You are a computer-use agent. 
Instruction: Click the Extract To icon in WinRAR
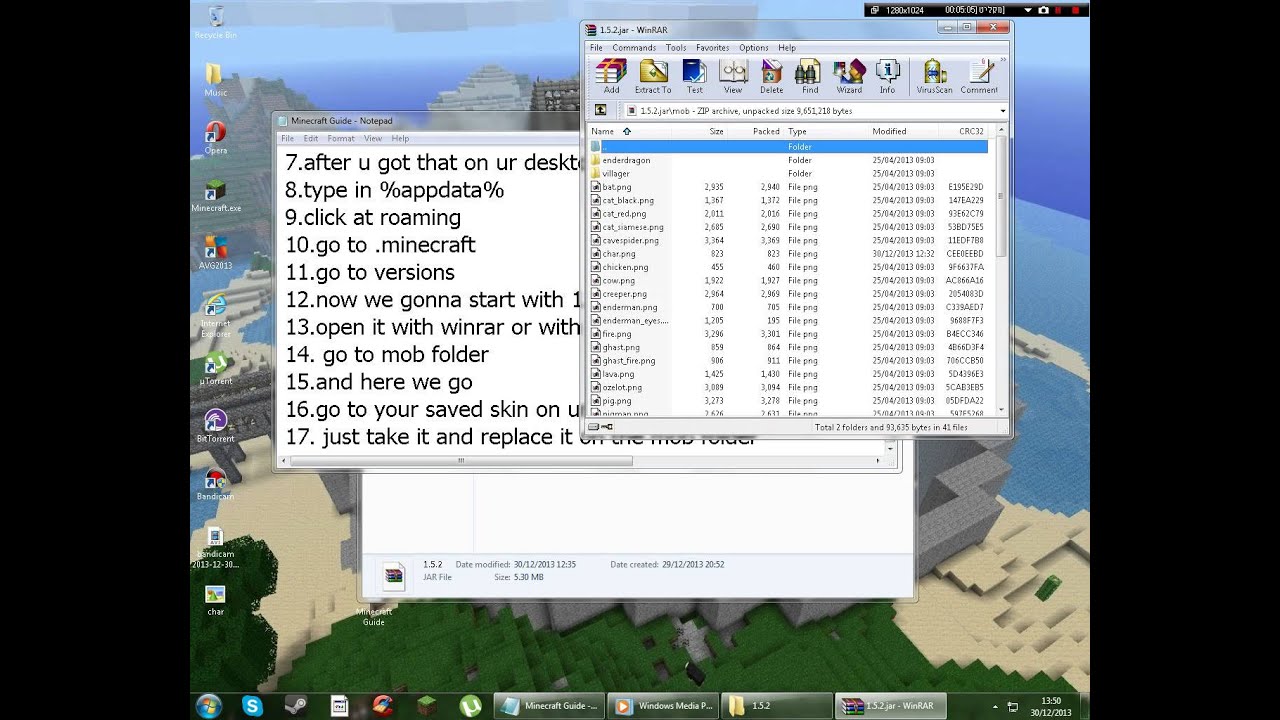coord(653,76)
